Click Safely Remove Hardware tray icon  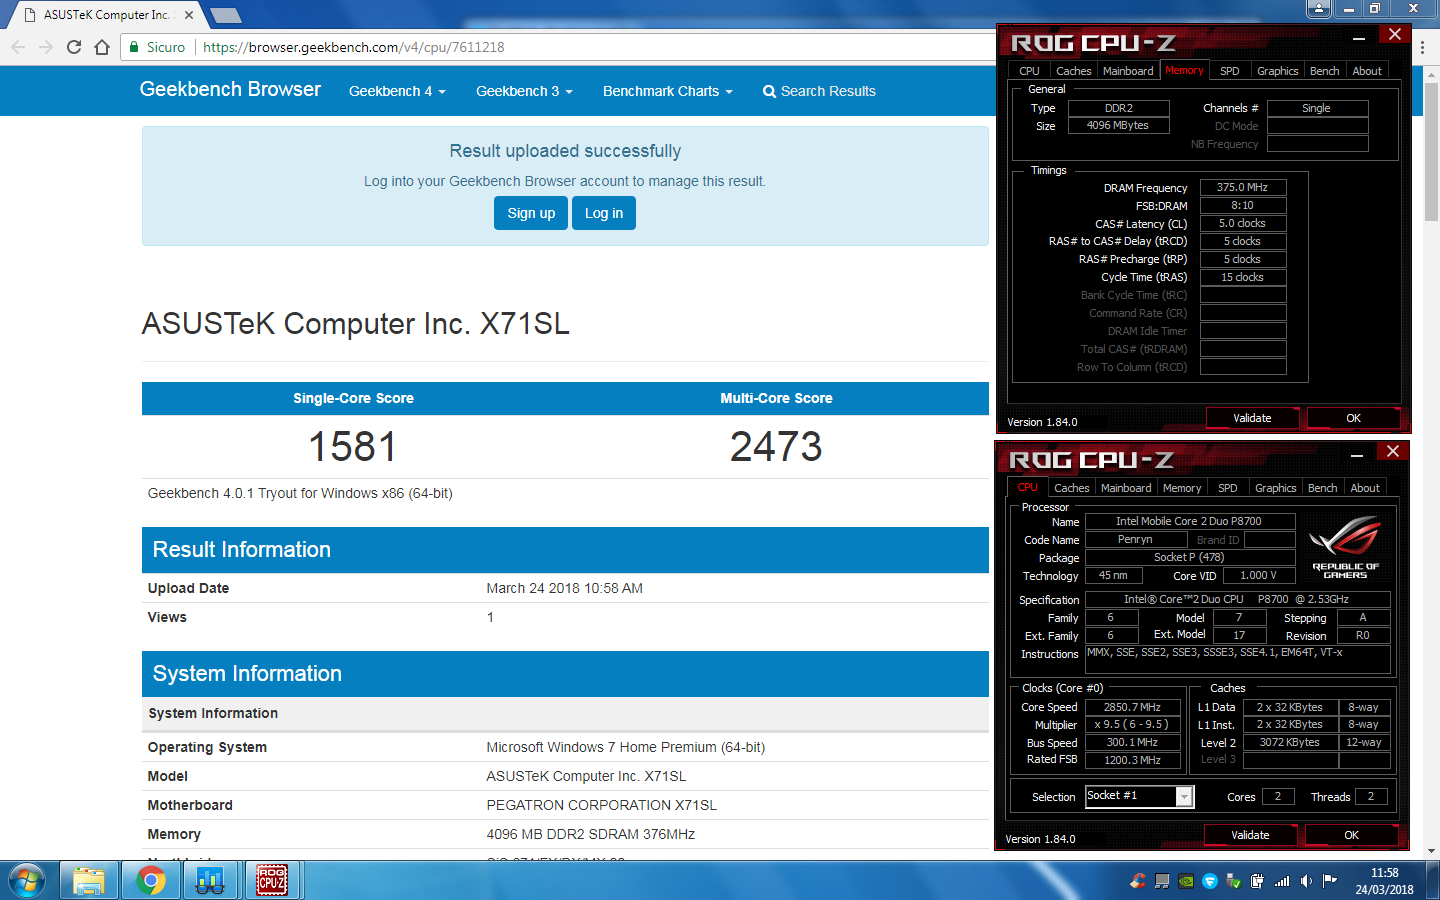coord(1234,881)
